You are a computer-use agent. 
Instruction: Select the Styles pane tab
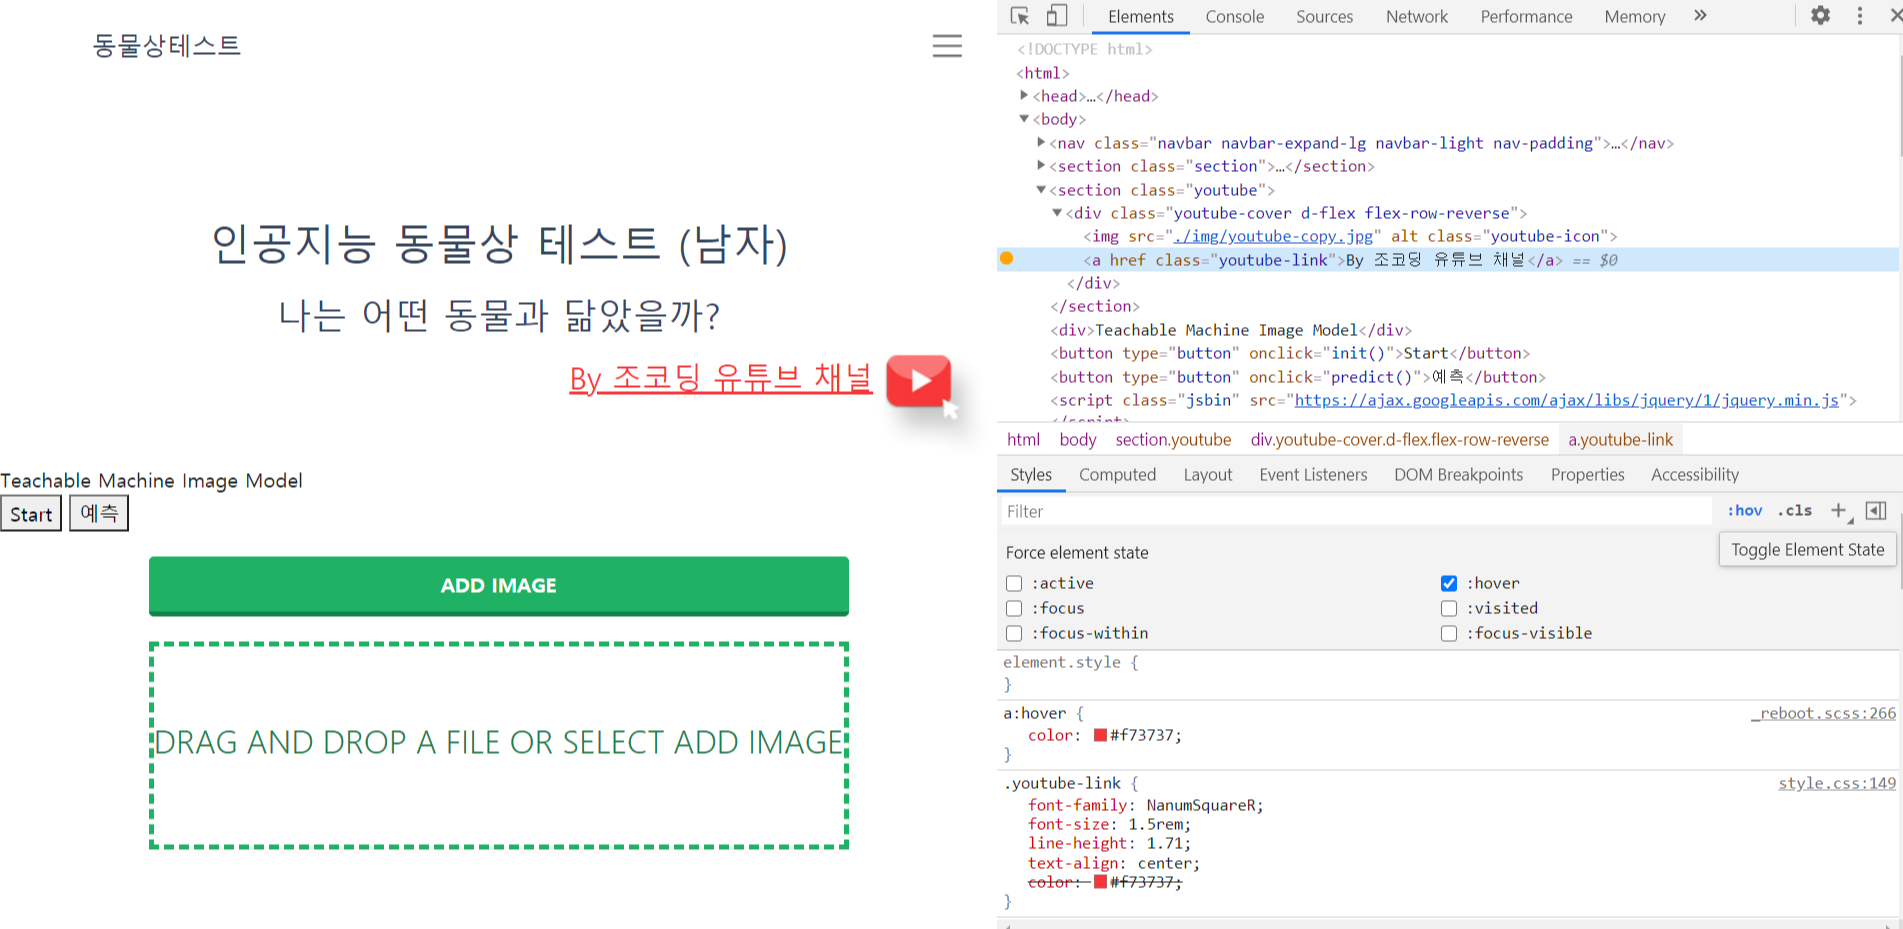tap(1031, 475)
